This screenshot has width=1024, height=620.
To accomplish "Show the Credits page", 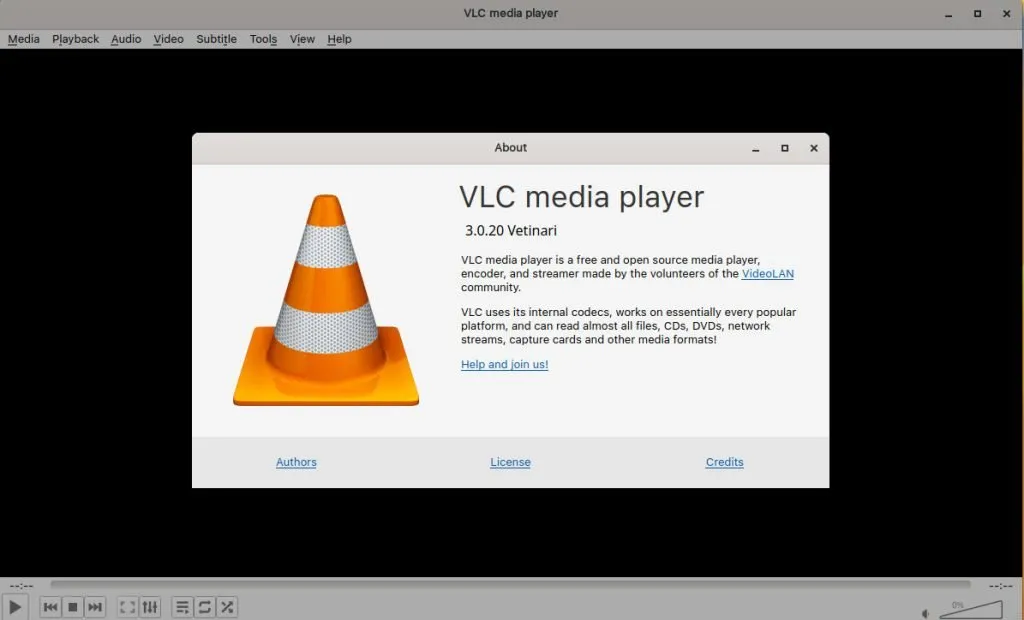I will click(x=724, y=462).
